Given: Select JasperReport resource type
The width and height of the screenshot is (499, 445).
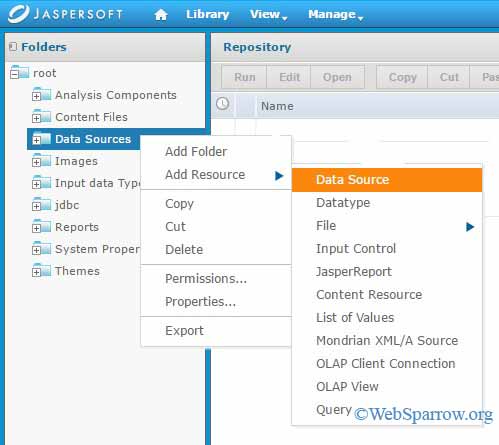Looking at the screenshot, I should (x=387, y=272).
